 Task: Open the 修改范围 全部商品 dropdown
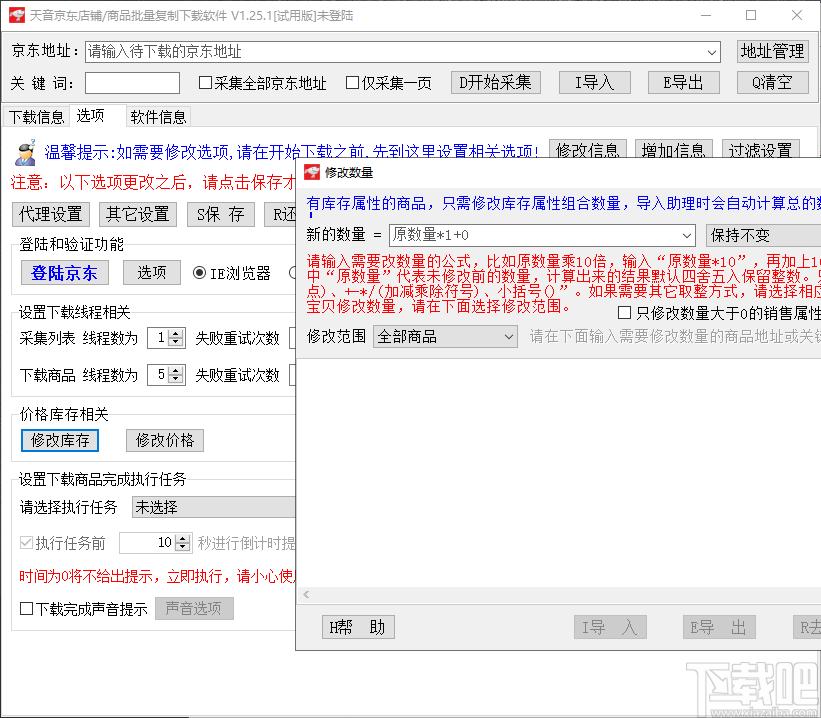(x=508, y=337)
